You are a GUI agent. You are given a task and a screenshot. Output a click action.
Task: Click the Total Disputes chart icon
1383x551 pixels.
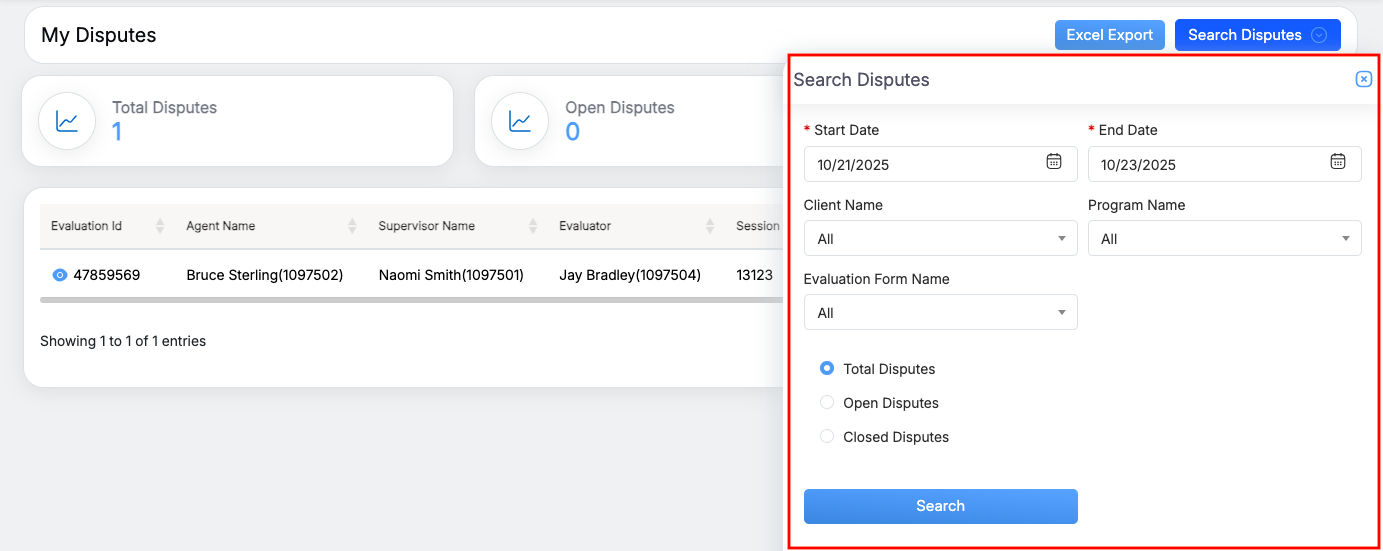[x=67, y=122]
